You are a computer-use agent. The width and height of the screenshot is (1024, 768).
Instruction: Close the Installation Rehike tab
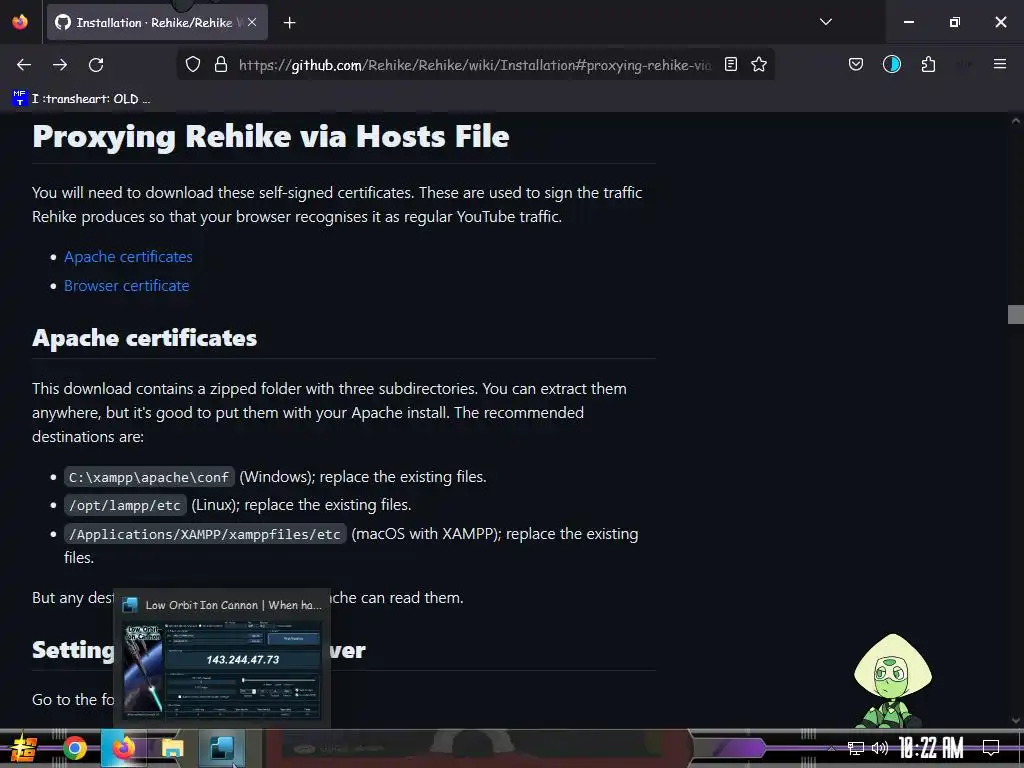(x=252, y=22)
